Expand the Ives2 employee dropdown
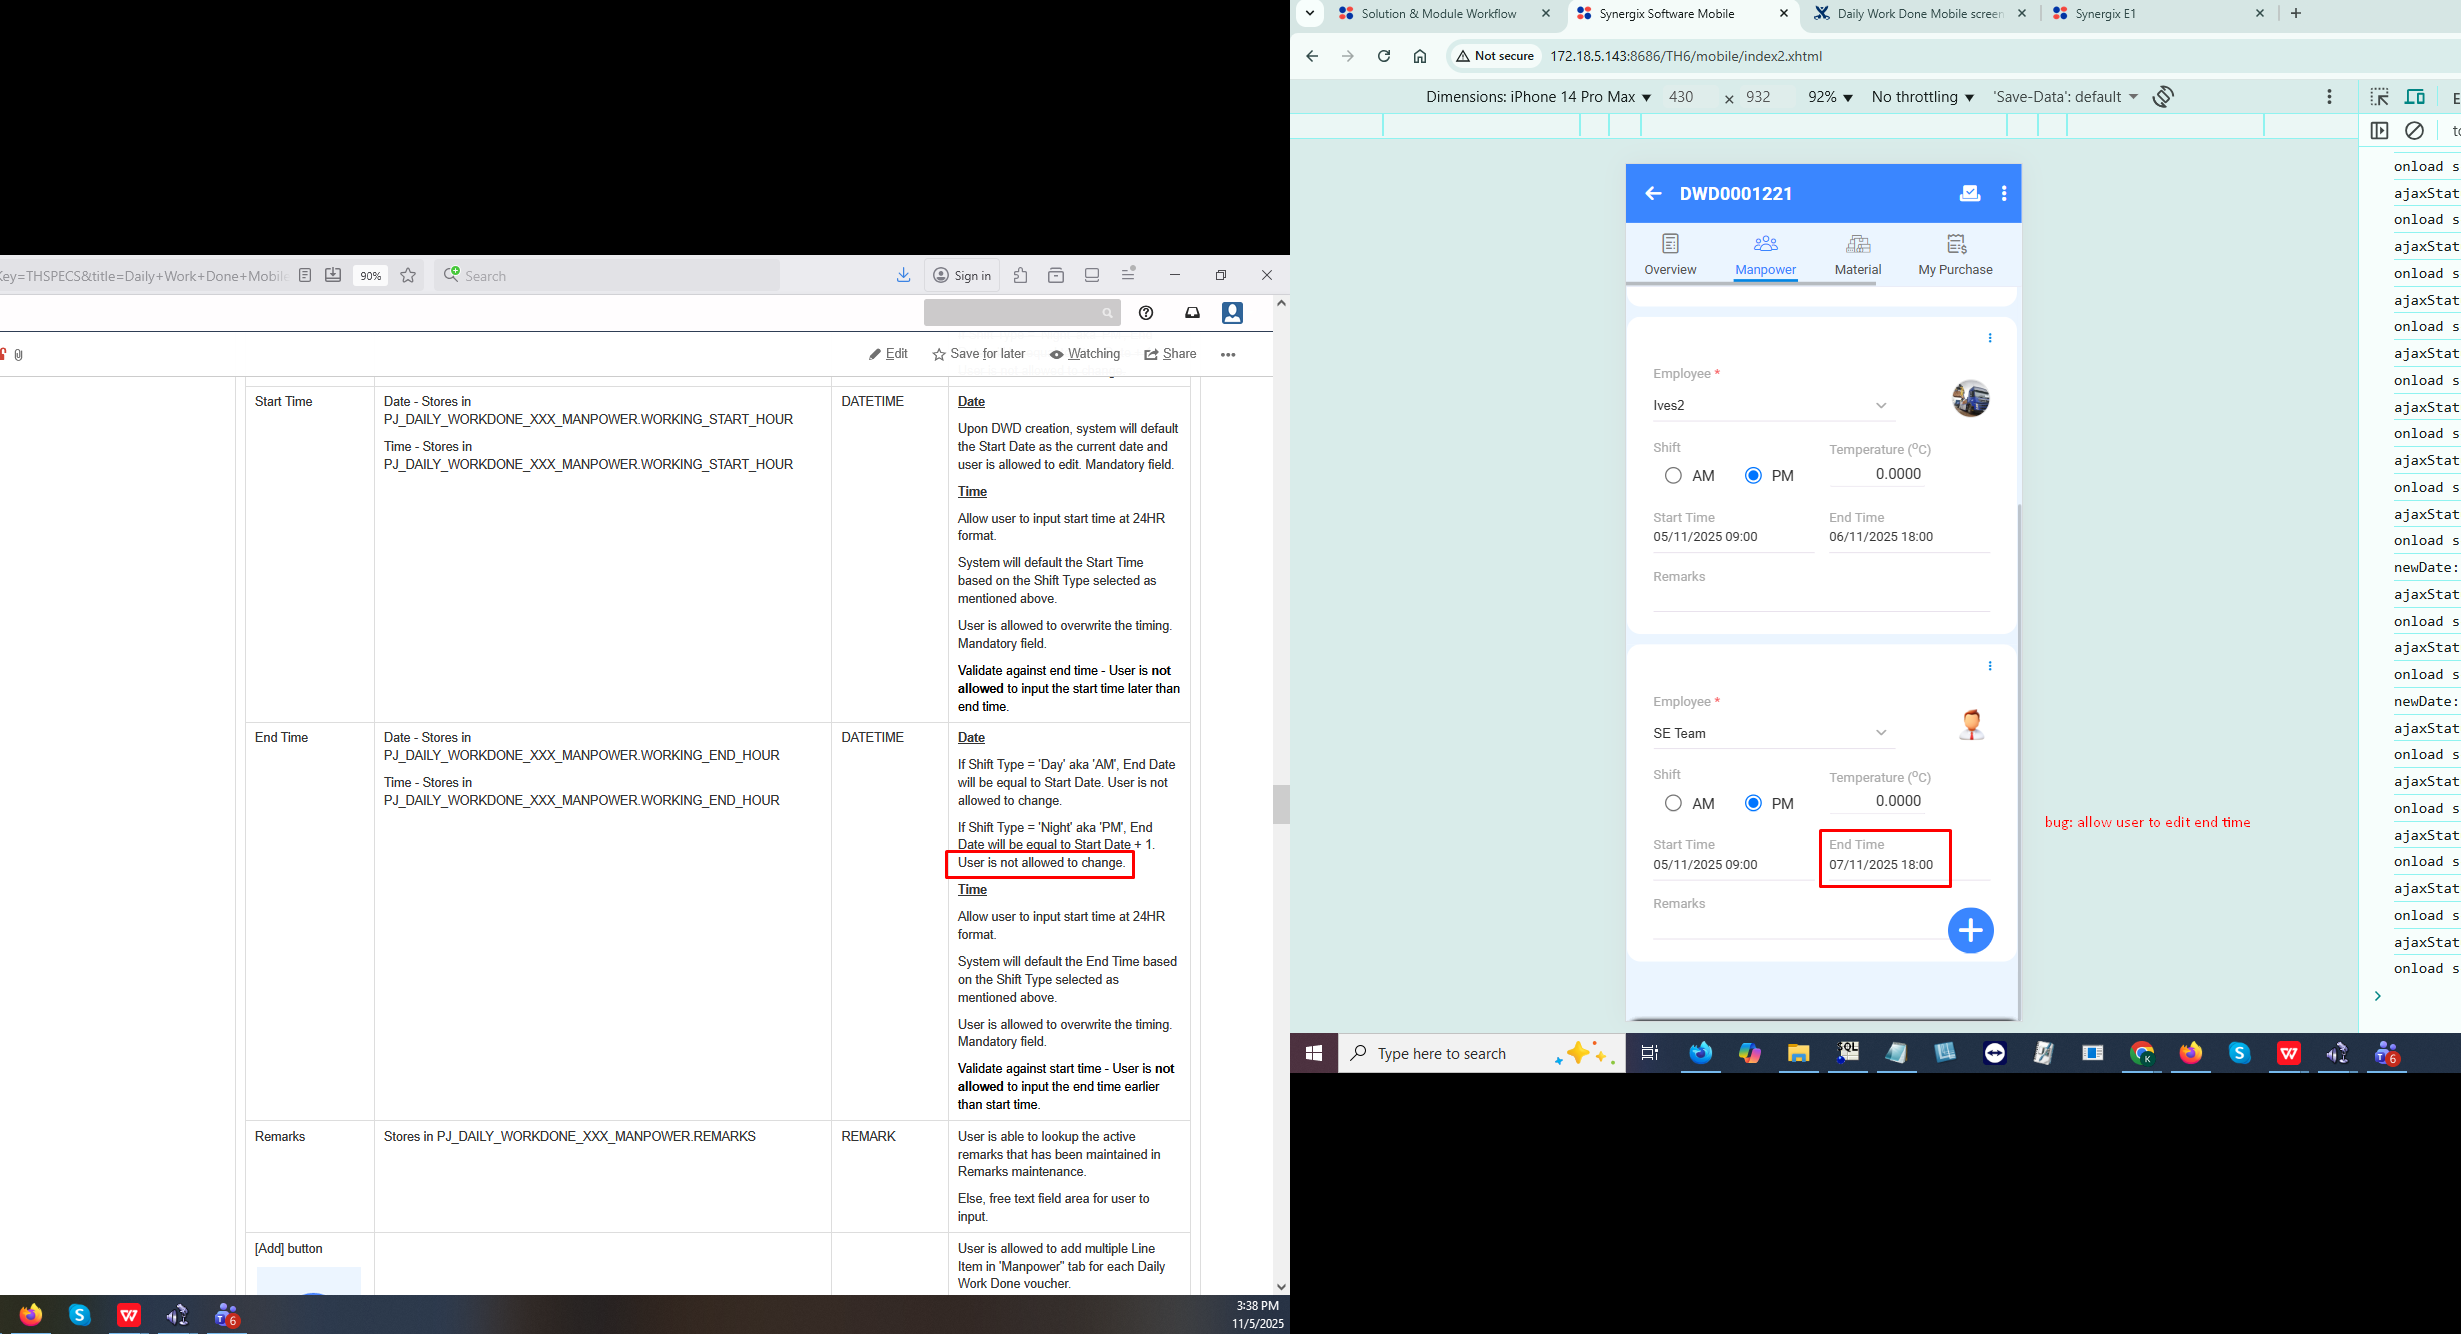The height and width of the screenshot is (1334, 2461). [x=1880, y=406]
